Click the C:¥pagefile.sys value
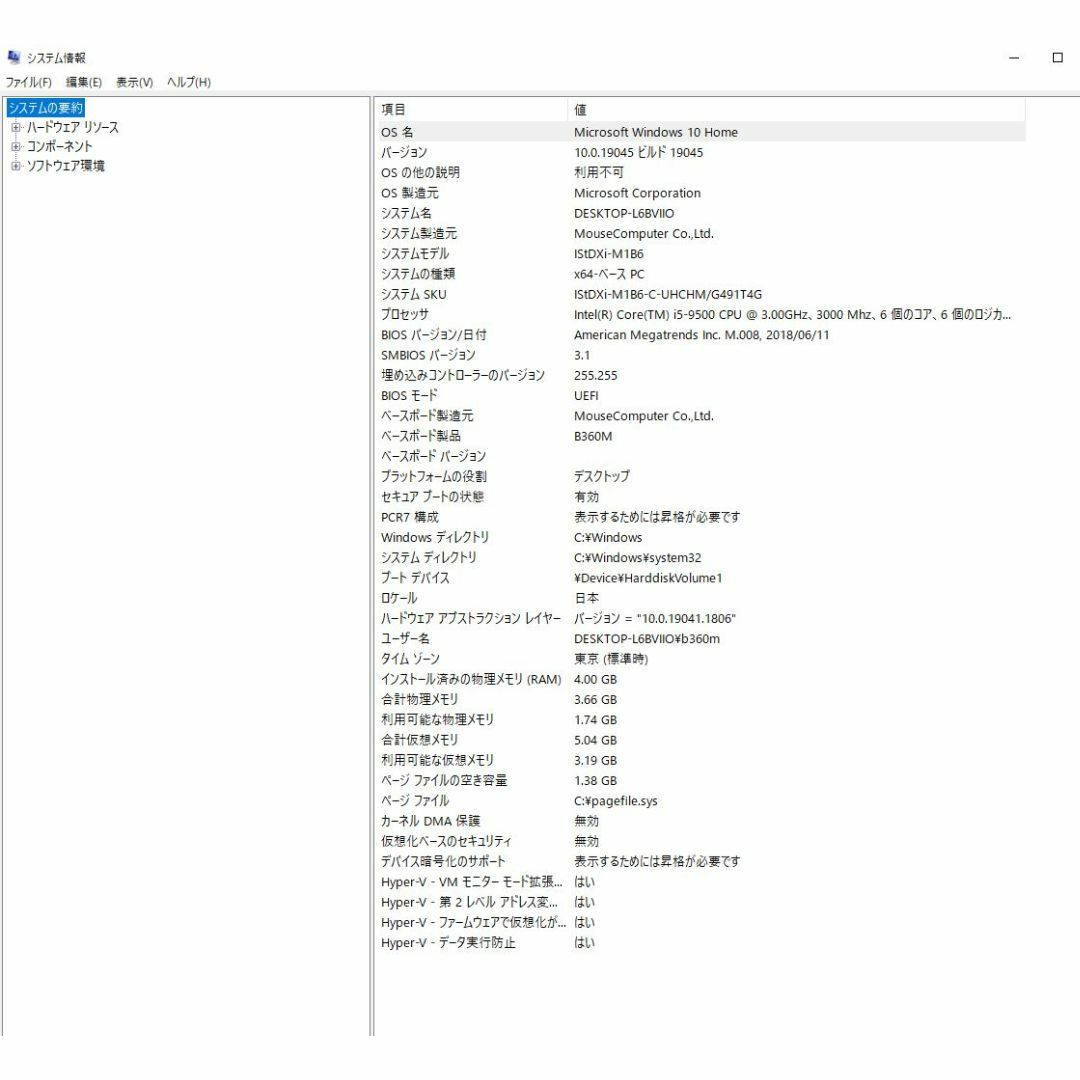 pos(616,801)
